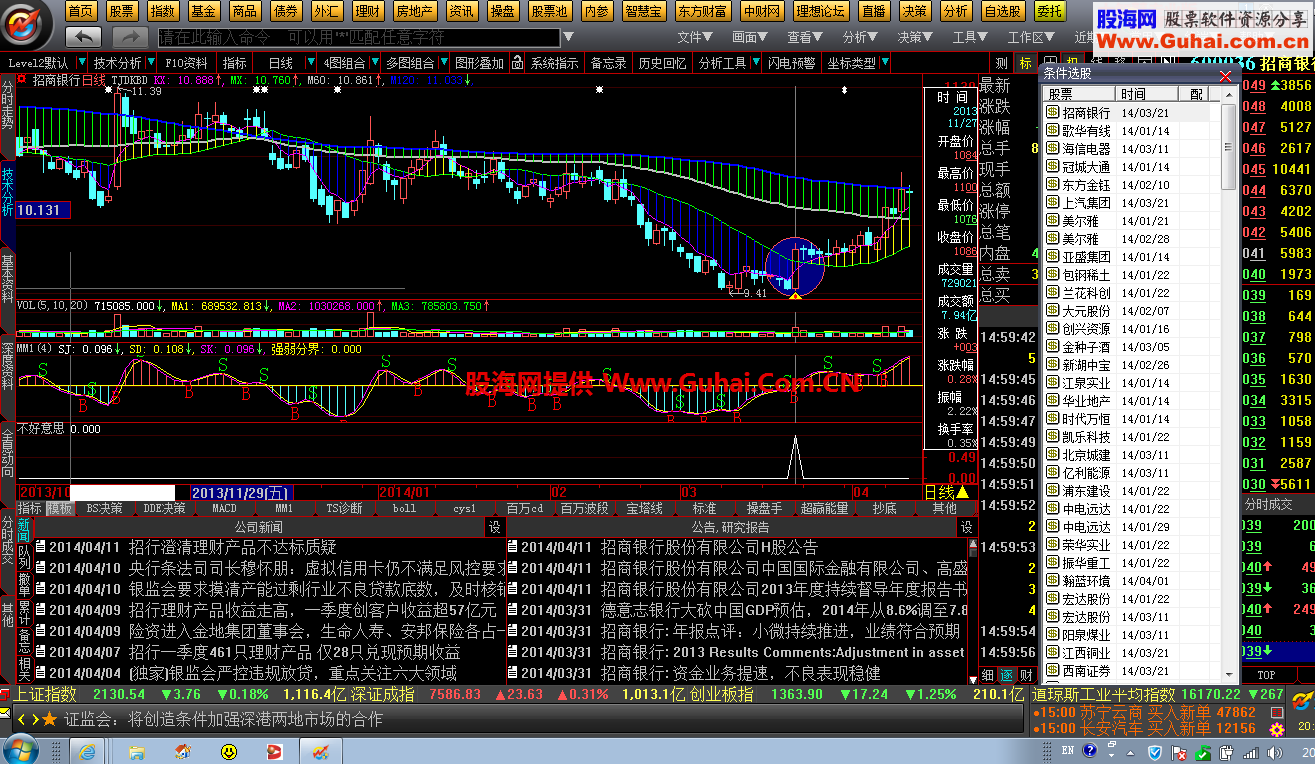
Task: Click the 金种子酒 stock icon in 条件选股
Action: 1052,347
